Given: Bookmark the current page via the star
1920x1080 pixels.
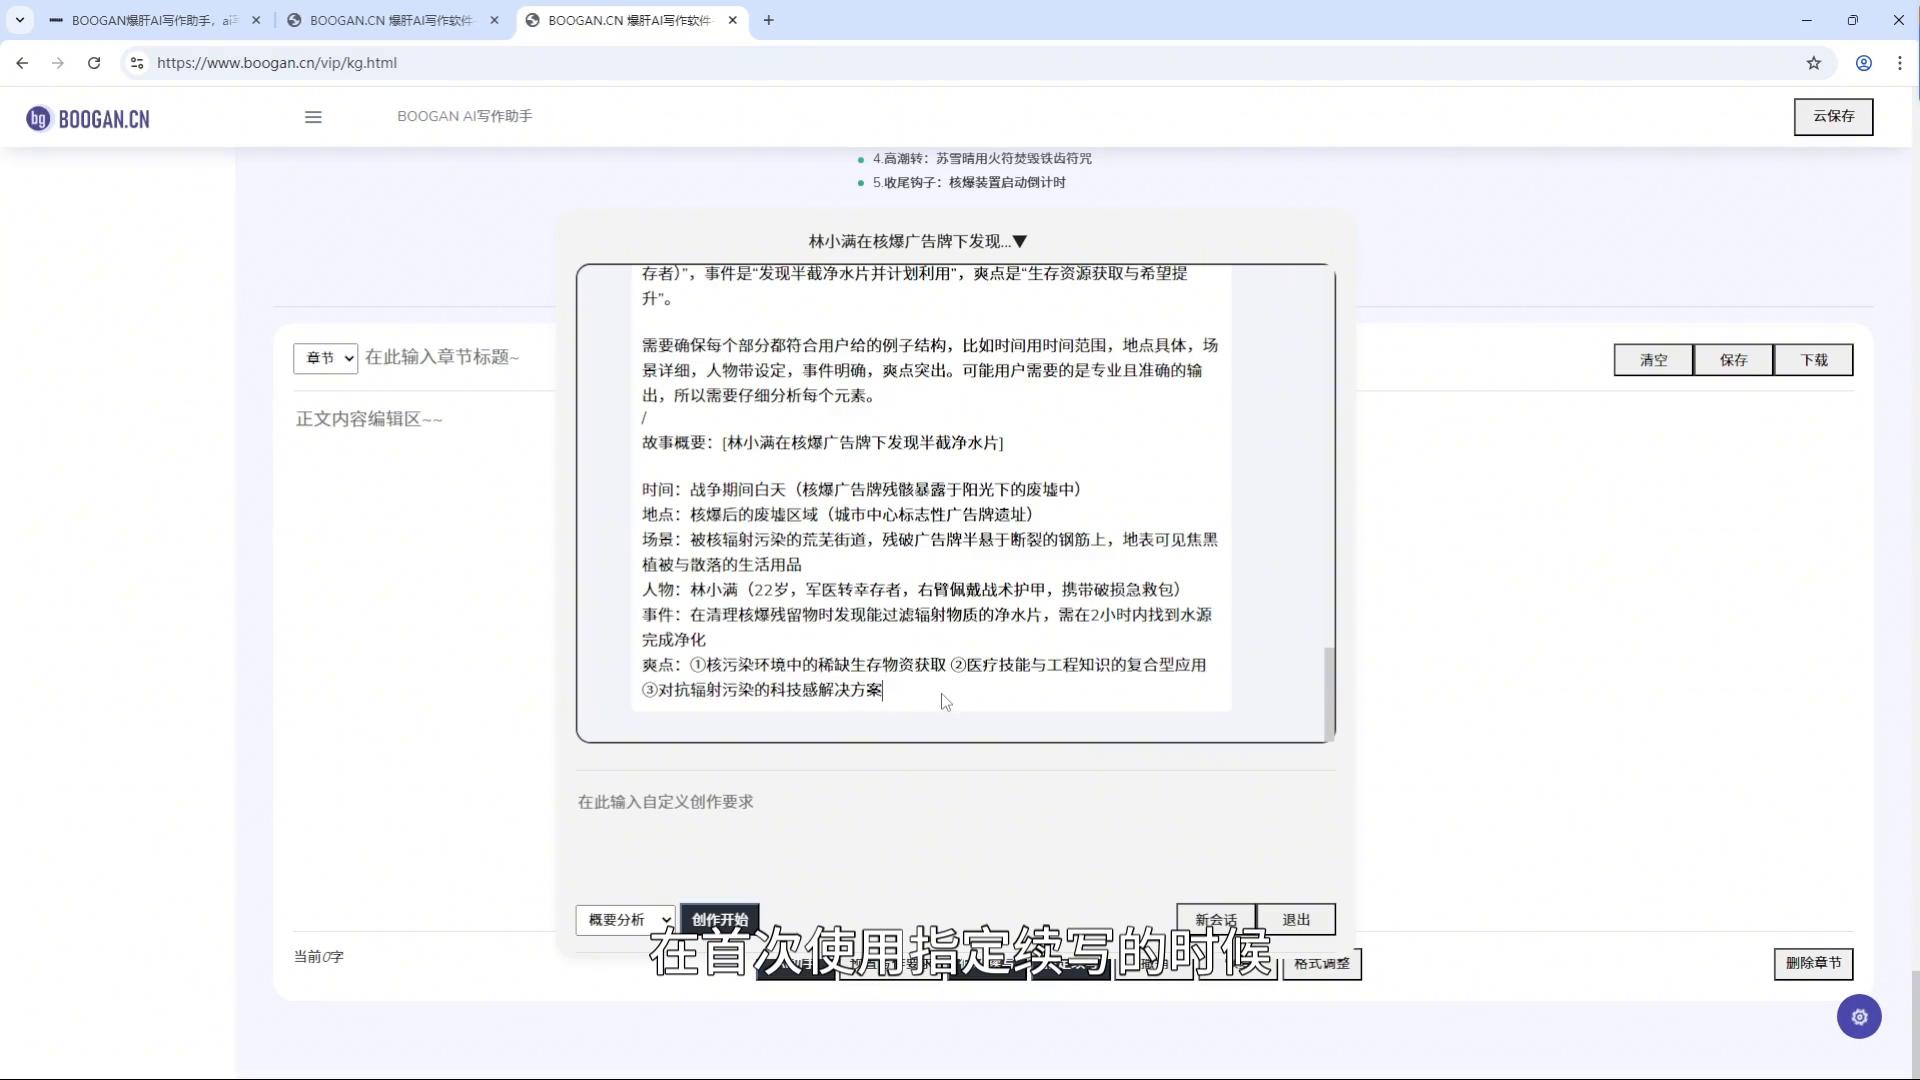Looking at the screenshot, I should [x=1814, y=62].
